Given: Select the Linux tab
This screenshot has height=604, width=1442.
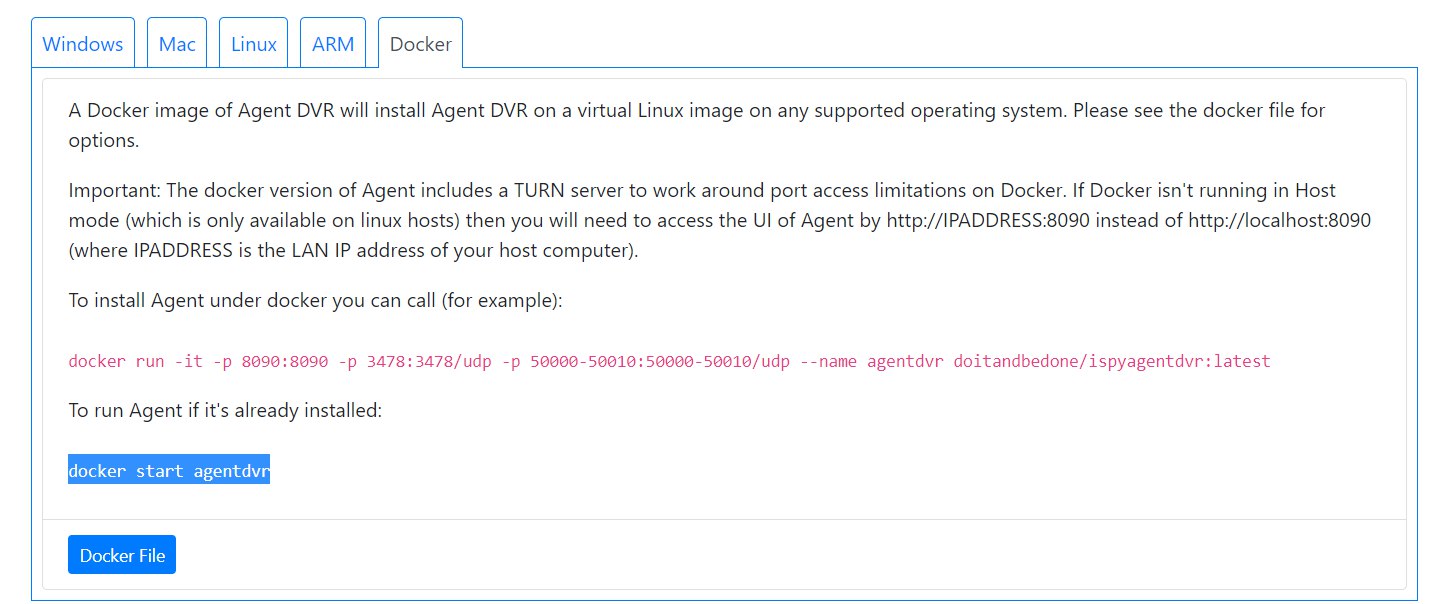Looking at the screenshot, I should [x=254, y=44].
